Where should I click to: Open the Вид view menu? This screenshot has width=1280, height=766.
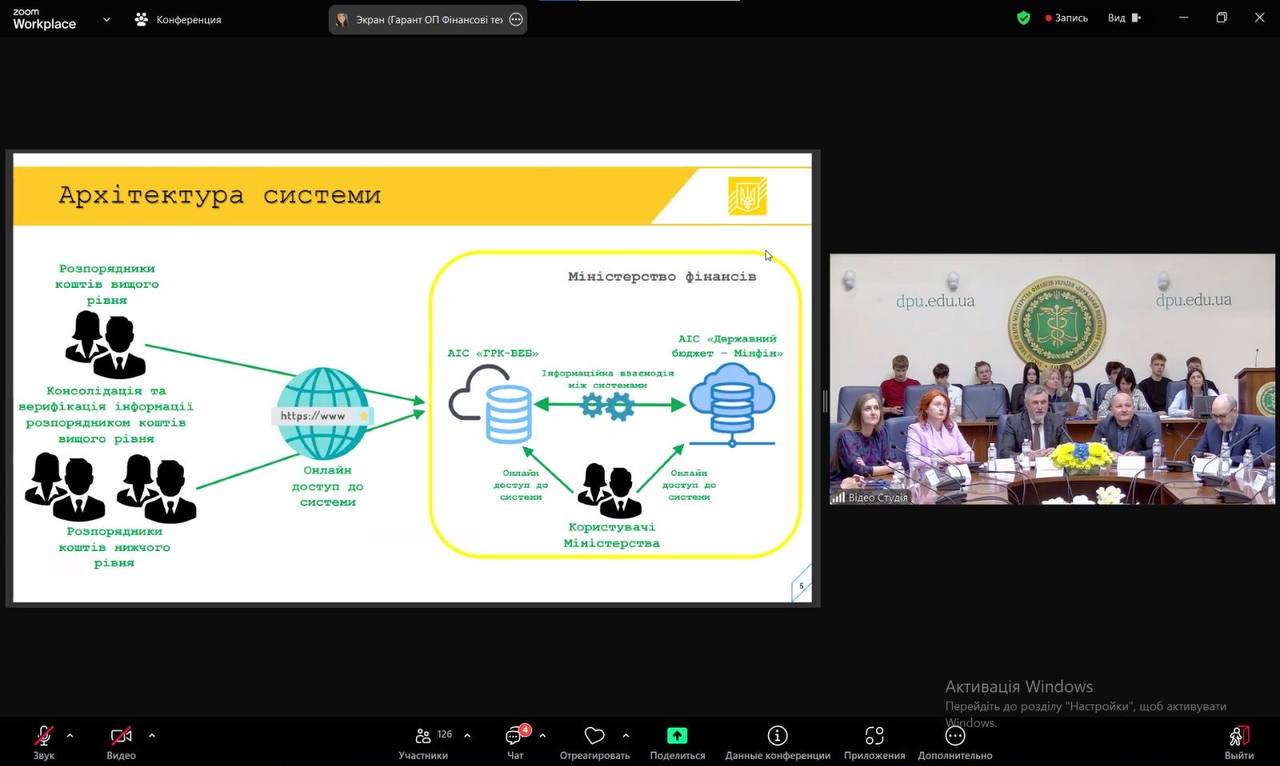point(1123,18)
